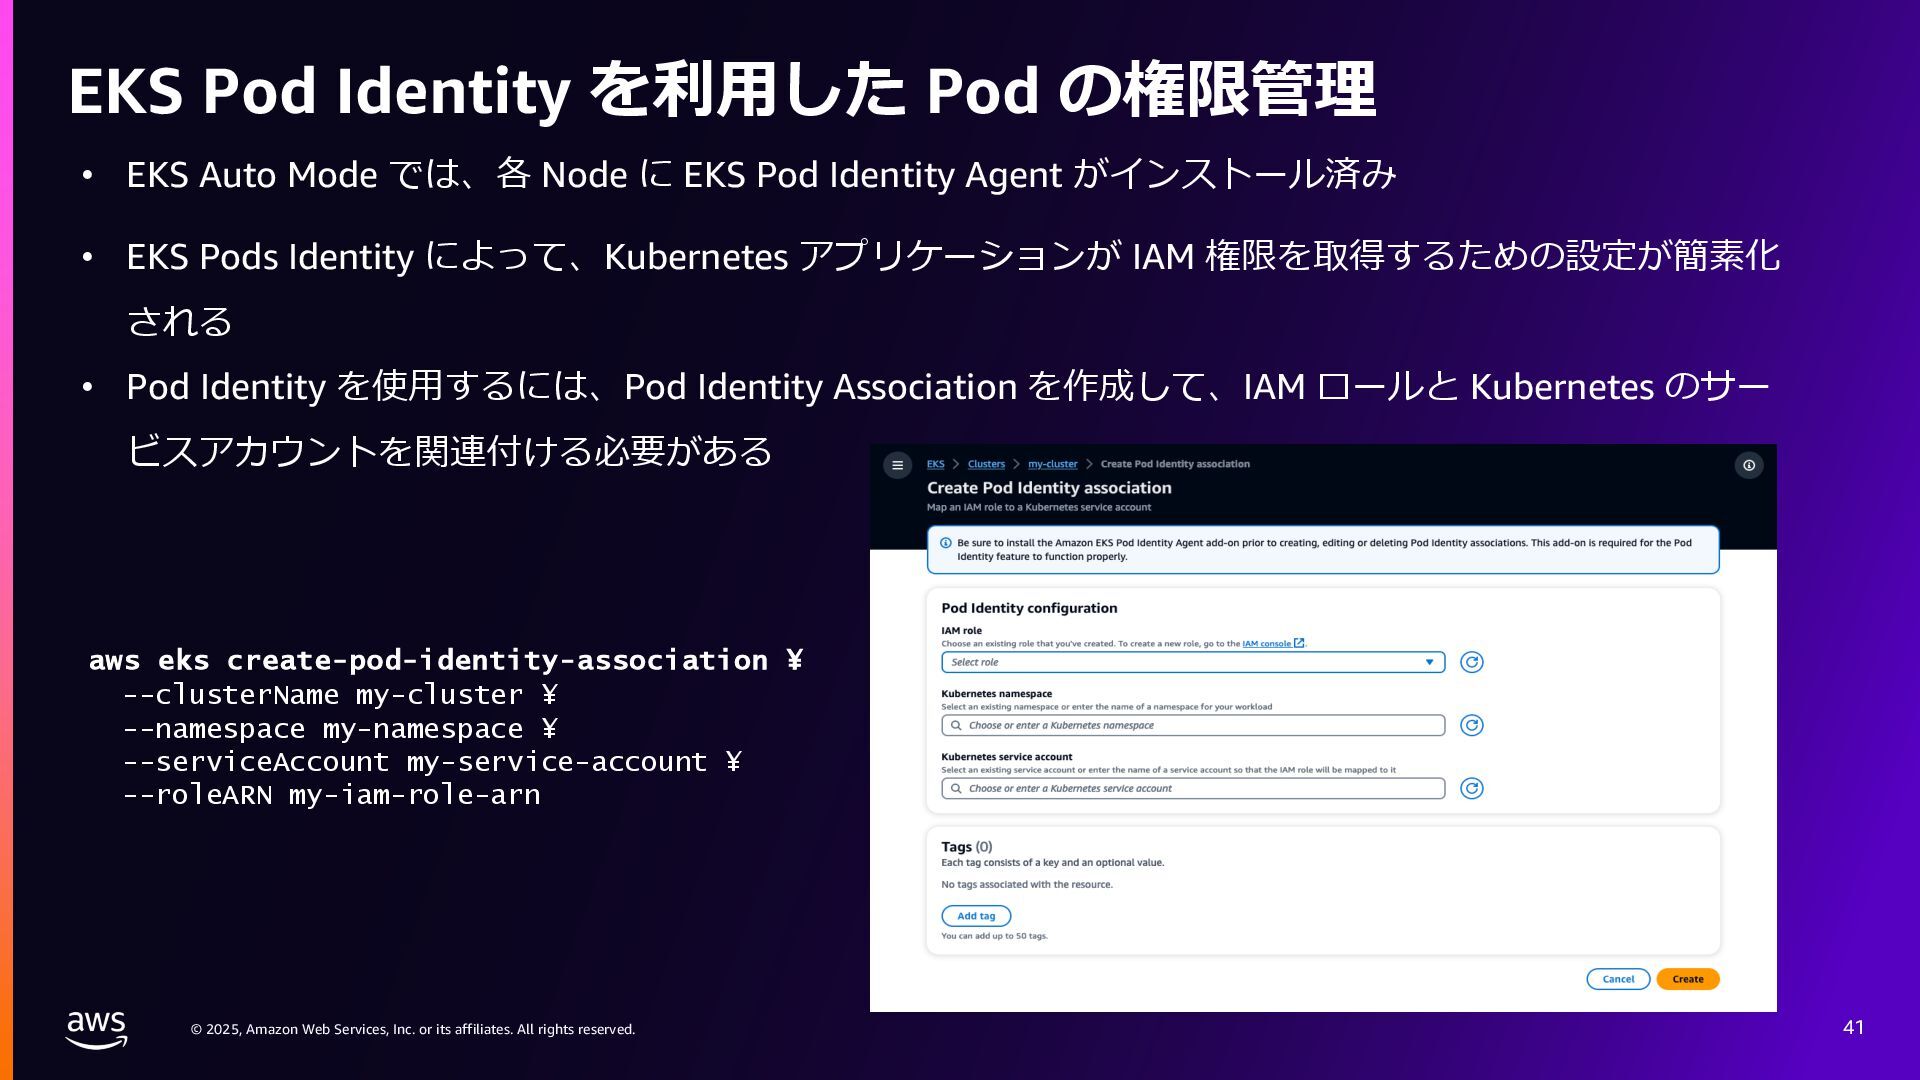Click the AWS logo in the slide footer
The width and height of the screenshot is (1920, 1080).
(x=96, y=1029)
